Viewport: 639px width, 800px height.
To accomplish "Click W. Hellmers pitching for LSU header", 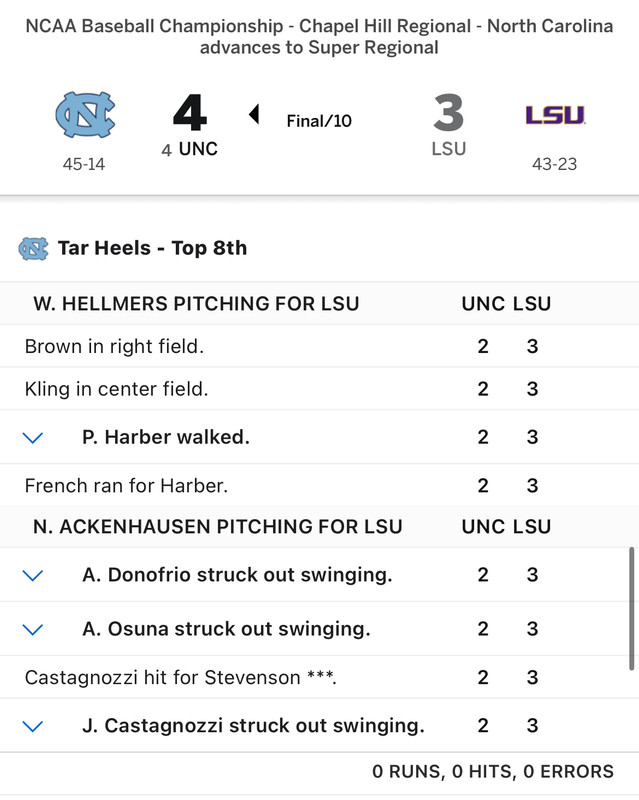I will click(196, 304).
